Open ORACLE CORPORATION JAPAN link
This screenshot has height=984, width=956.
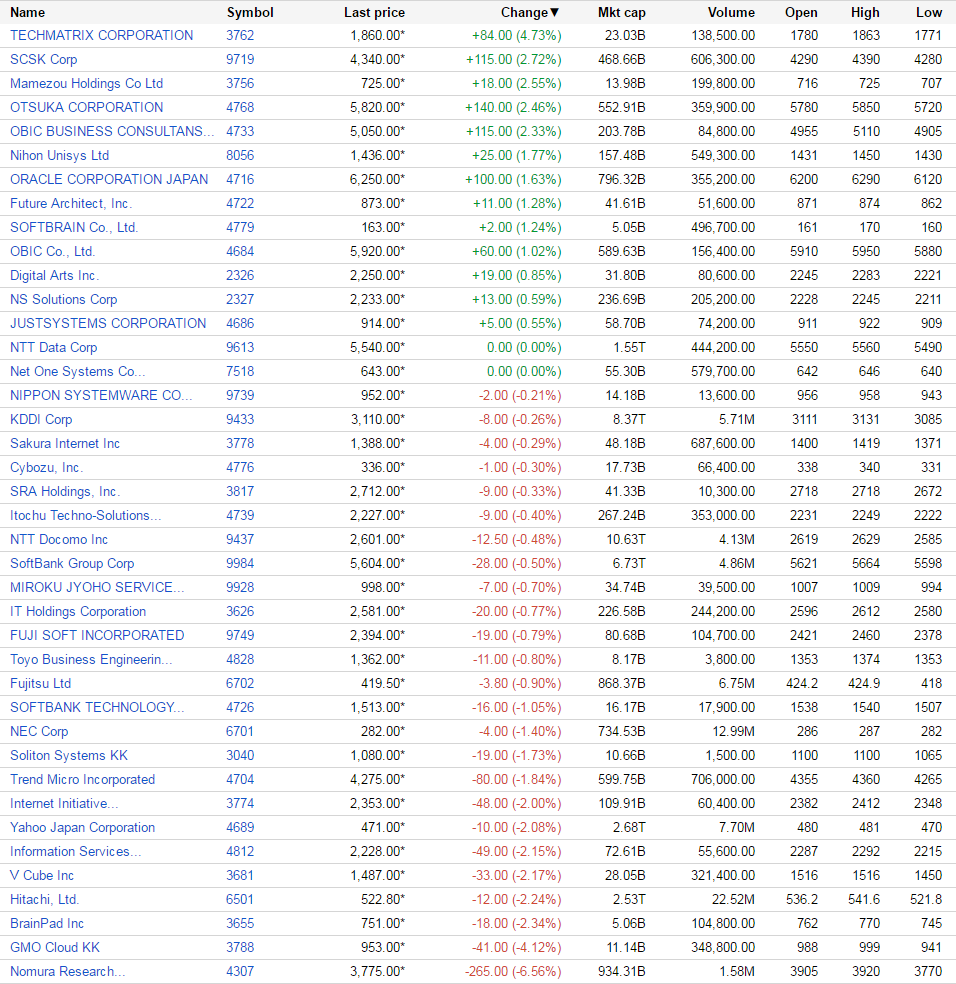click(109, 179)
